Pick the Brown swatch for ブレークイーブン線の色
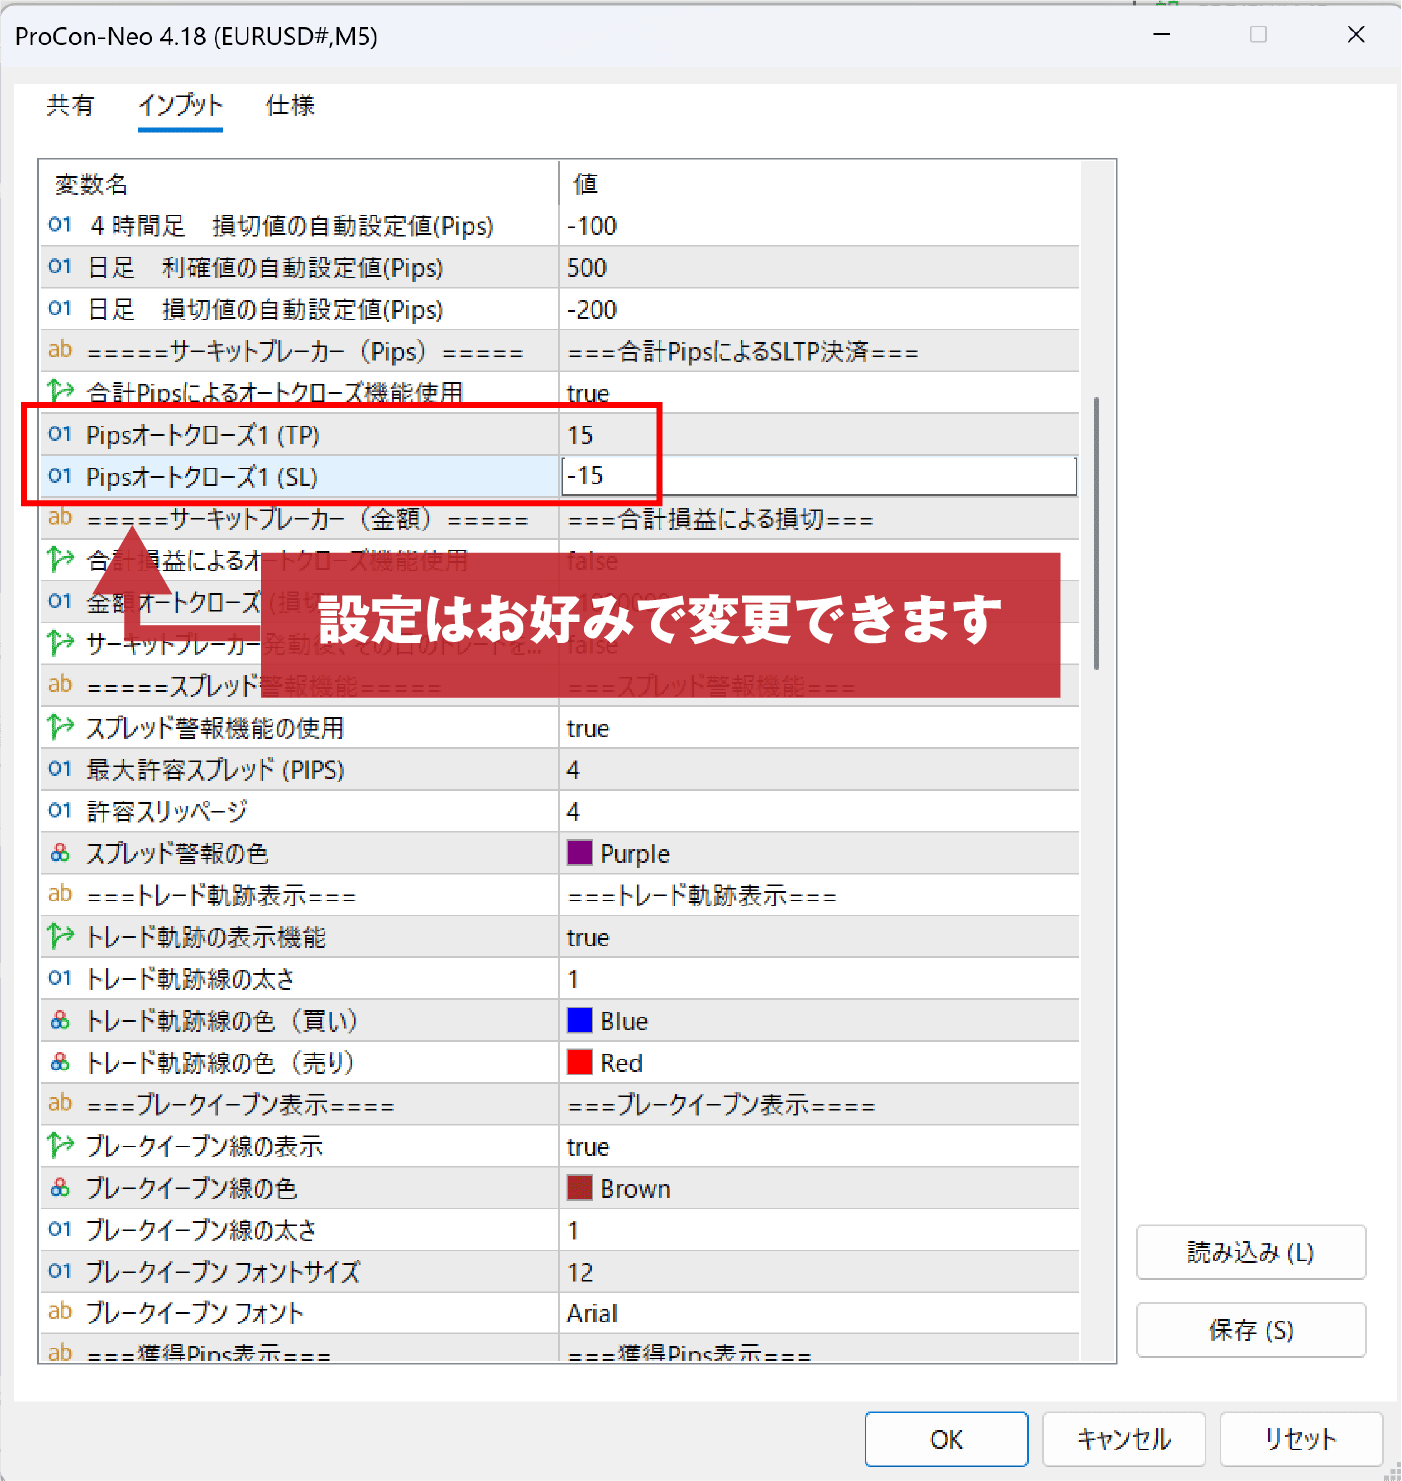 (x=580, y=1188)
